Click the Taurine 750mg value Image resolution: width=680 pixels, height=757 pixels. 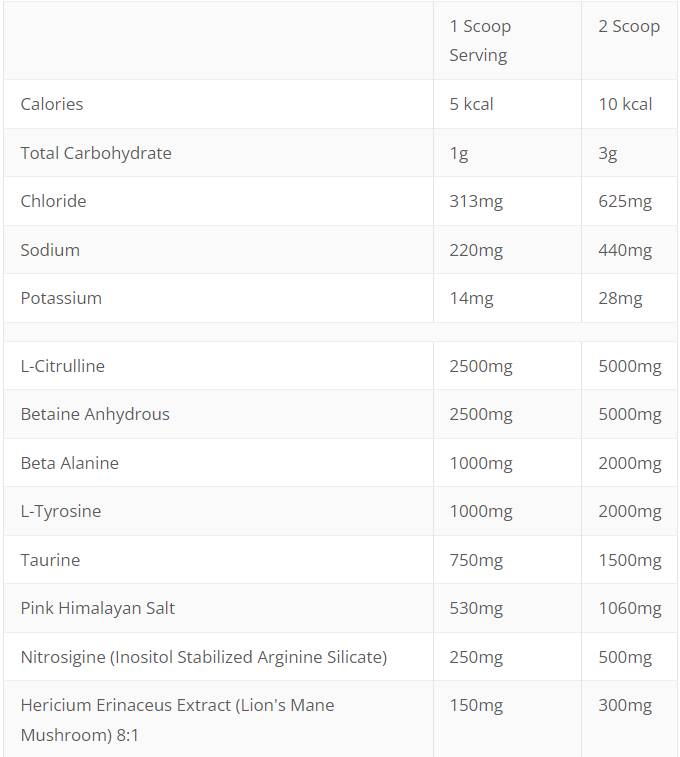(x=476, y=560)
